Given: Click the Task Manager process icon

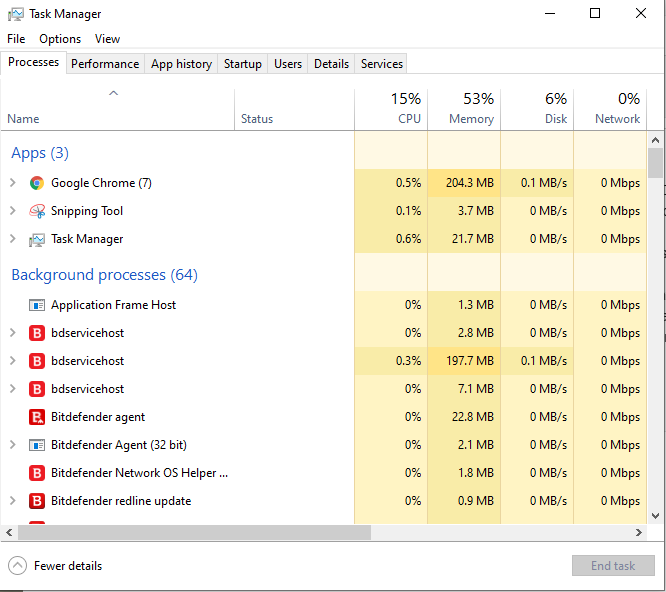Looking at the screenshot, I should pos(37,239).
